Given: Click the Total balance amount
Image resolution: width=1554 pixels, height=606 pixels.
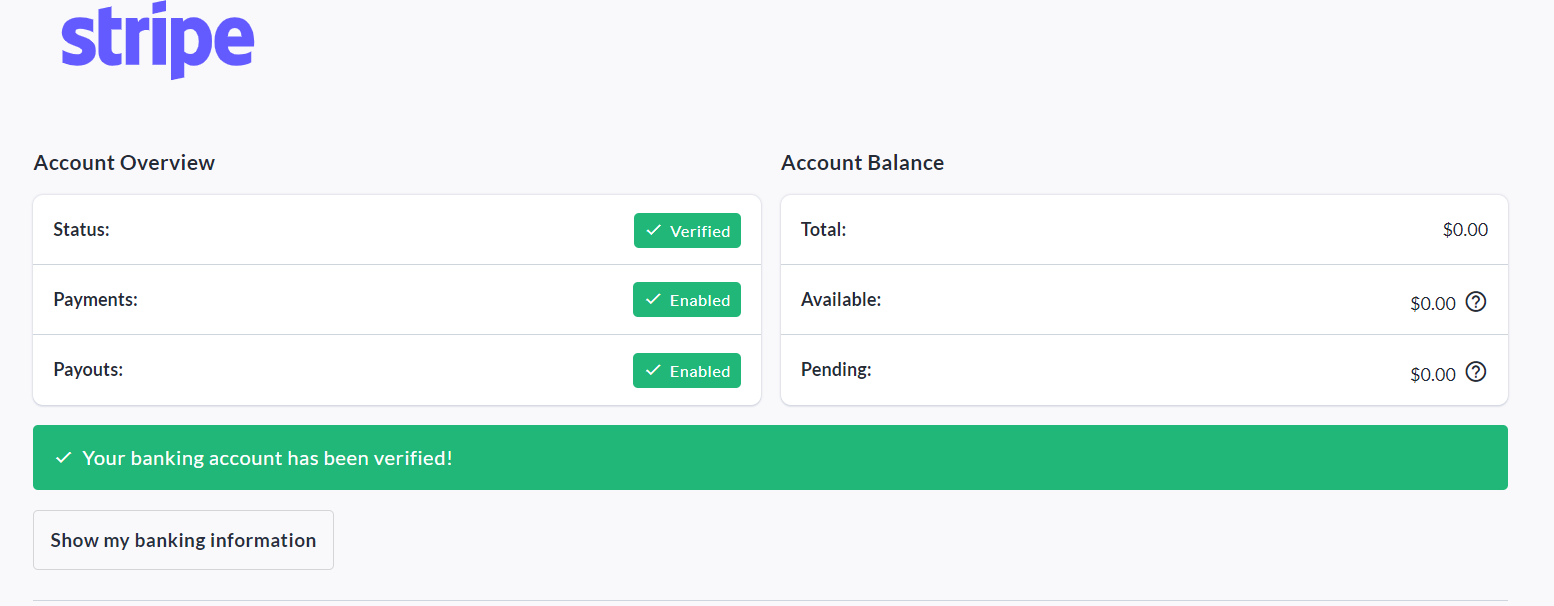Looking at the screenshot, I should pyautogui.click(x=1465, y=230).
